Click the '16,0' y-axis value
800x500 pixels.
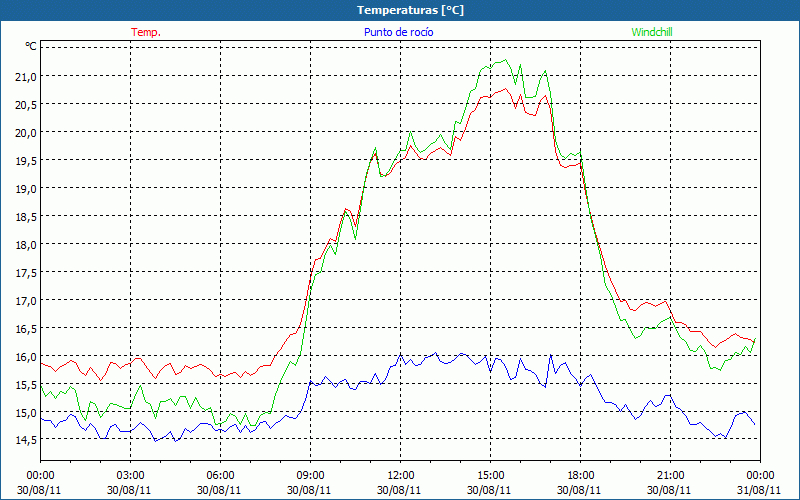(26, 357)
